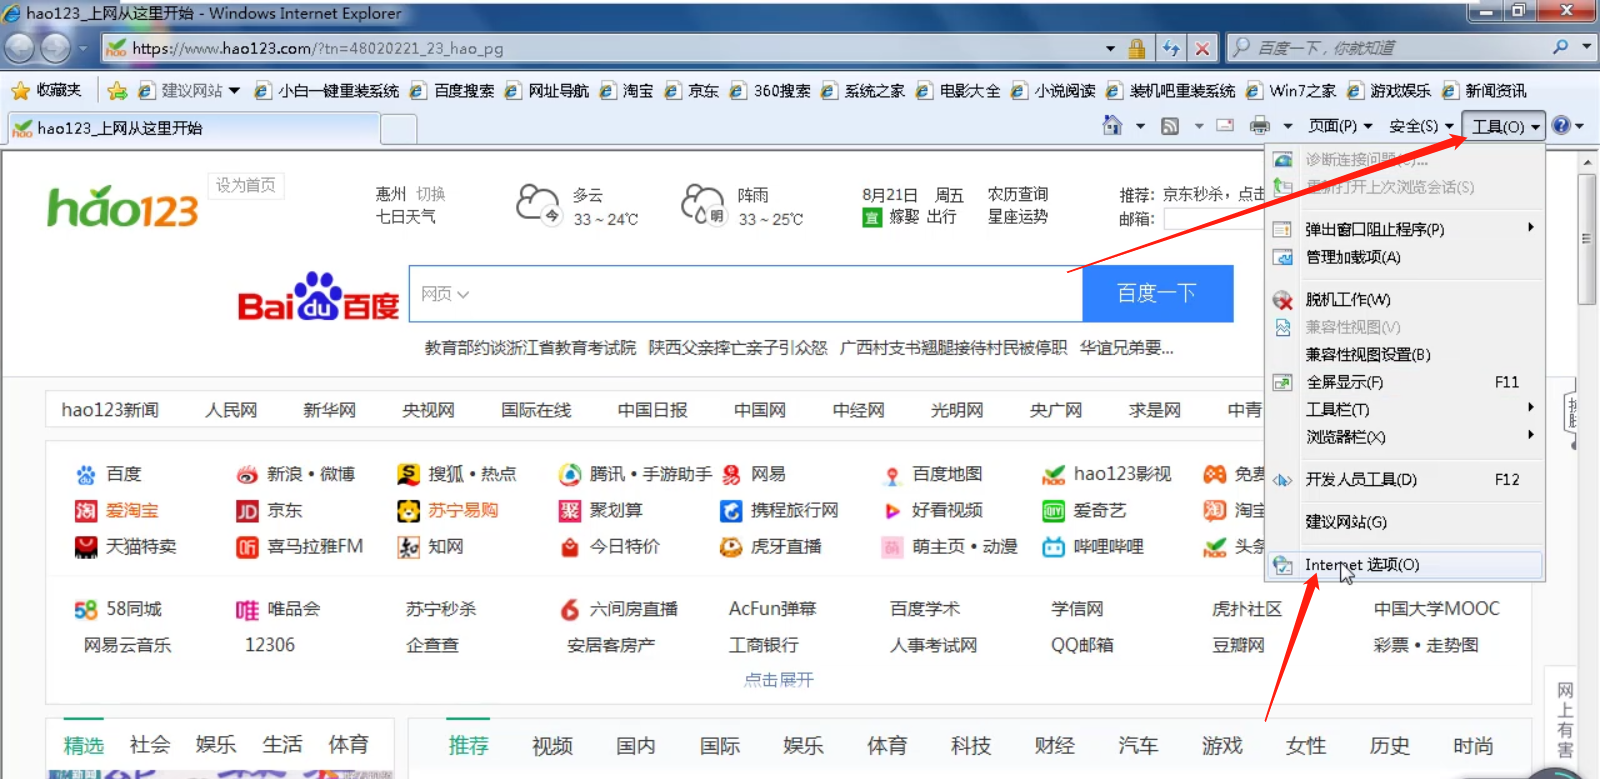1600x779 pixels.
Task: Click the Back navigation arrow
Action: (x=20, y=48)
